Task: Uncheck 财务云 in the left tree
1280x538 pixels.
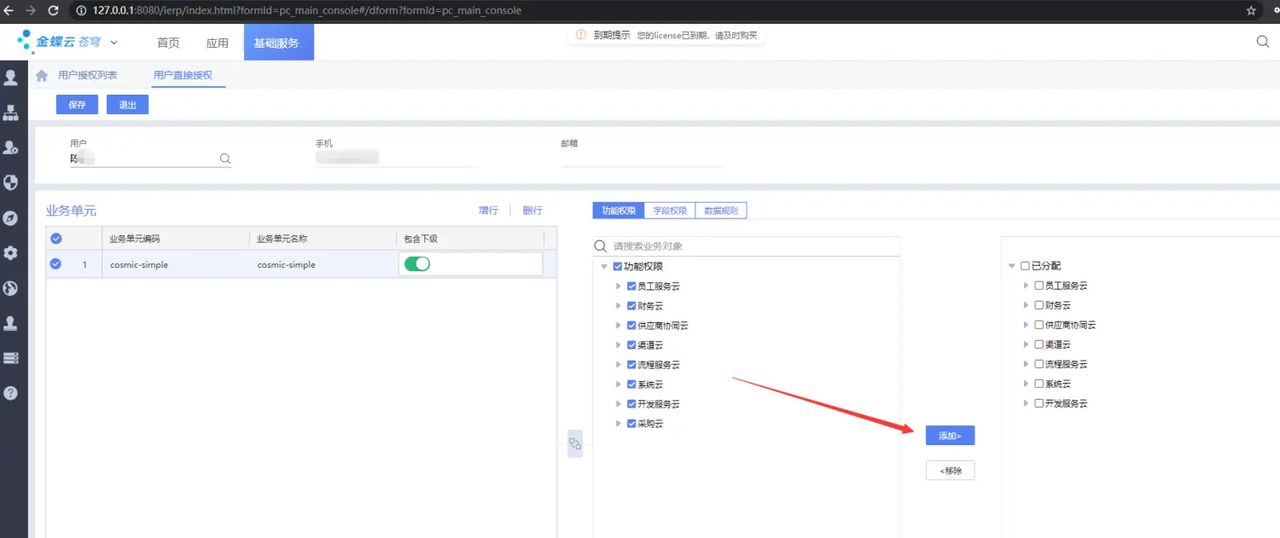Action: pos(631,306)
